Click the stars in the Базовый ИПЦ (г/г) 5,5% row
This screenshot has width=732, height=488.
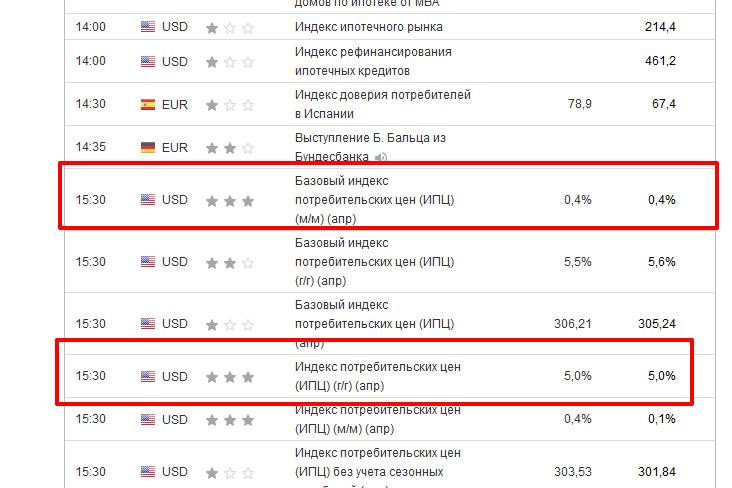click(x=230, y=263)
